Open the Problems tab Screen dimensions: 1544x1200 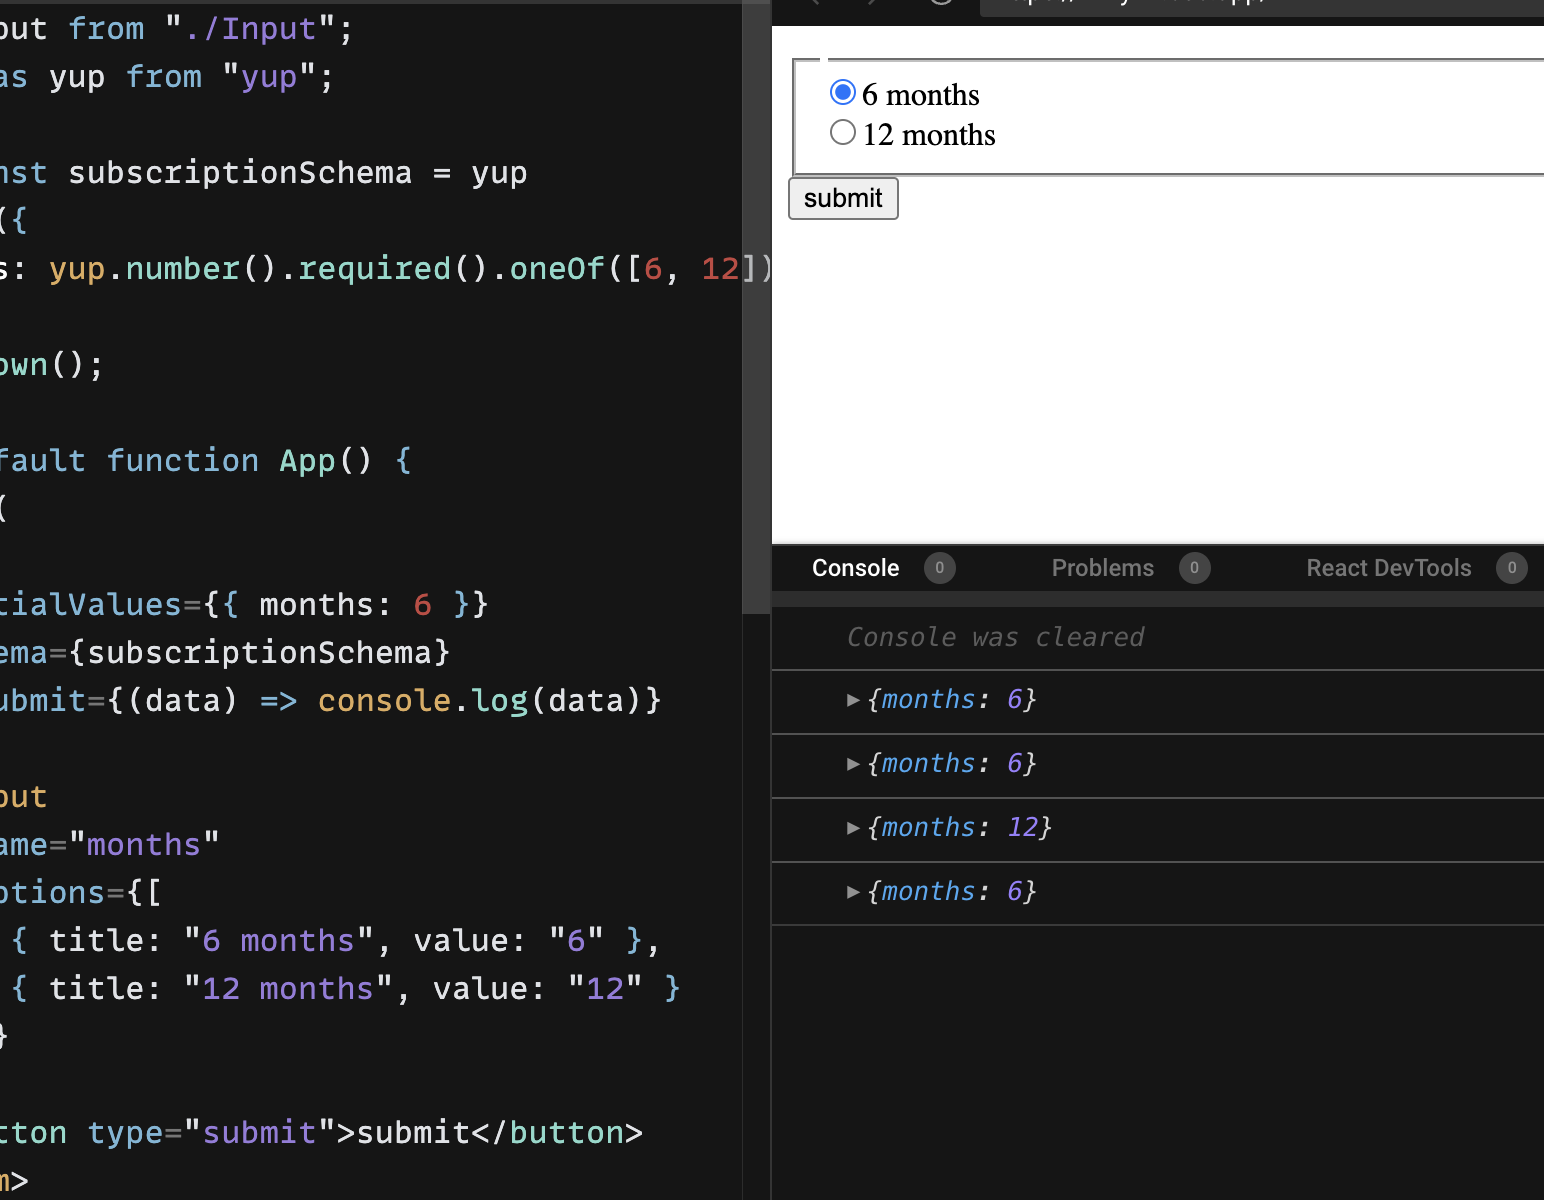pyautogui.click(x=1102, y=568)
